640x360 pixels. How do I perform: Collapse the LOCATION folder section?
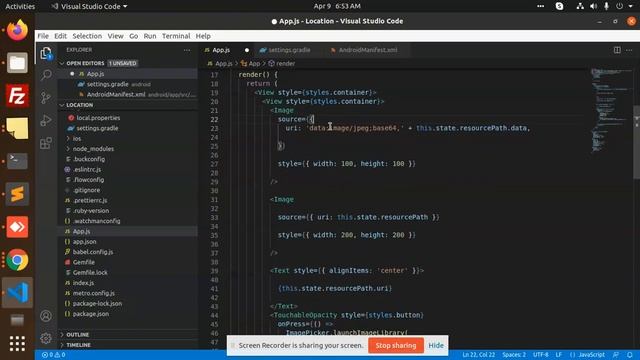[80, 105]
